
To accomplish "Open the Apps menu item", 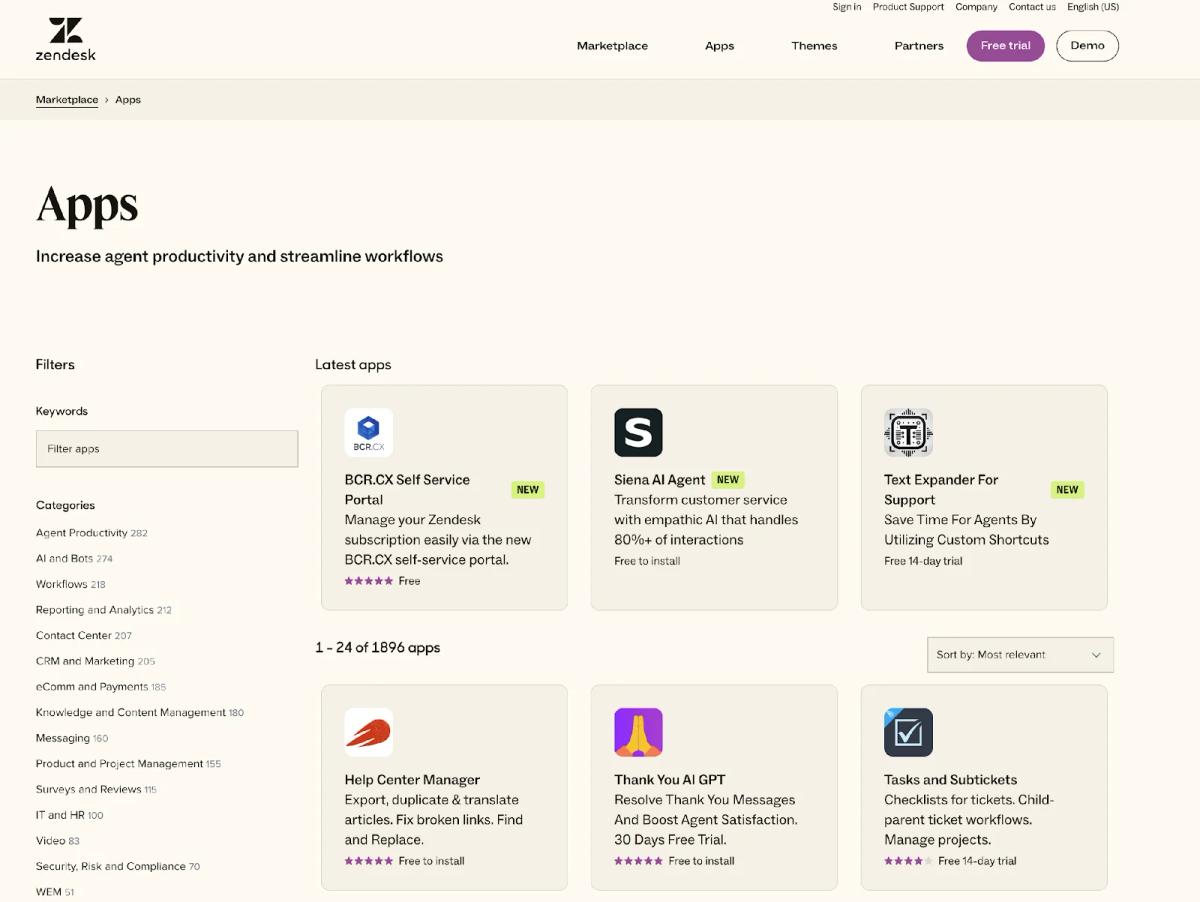I will pos(720,46).
